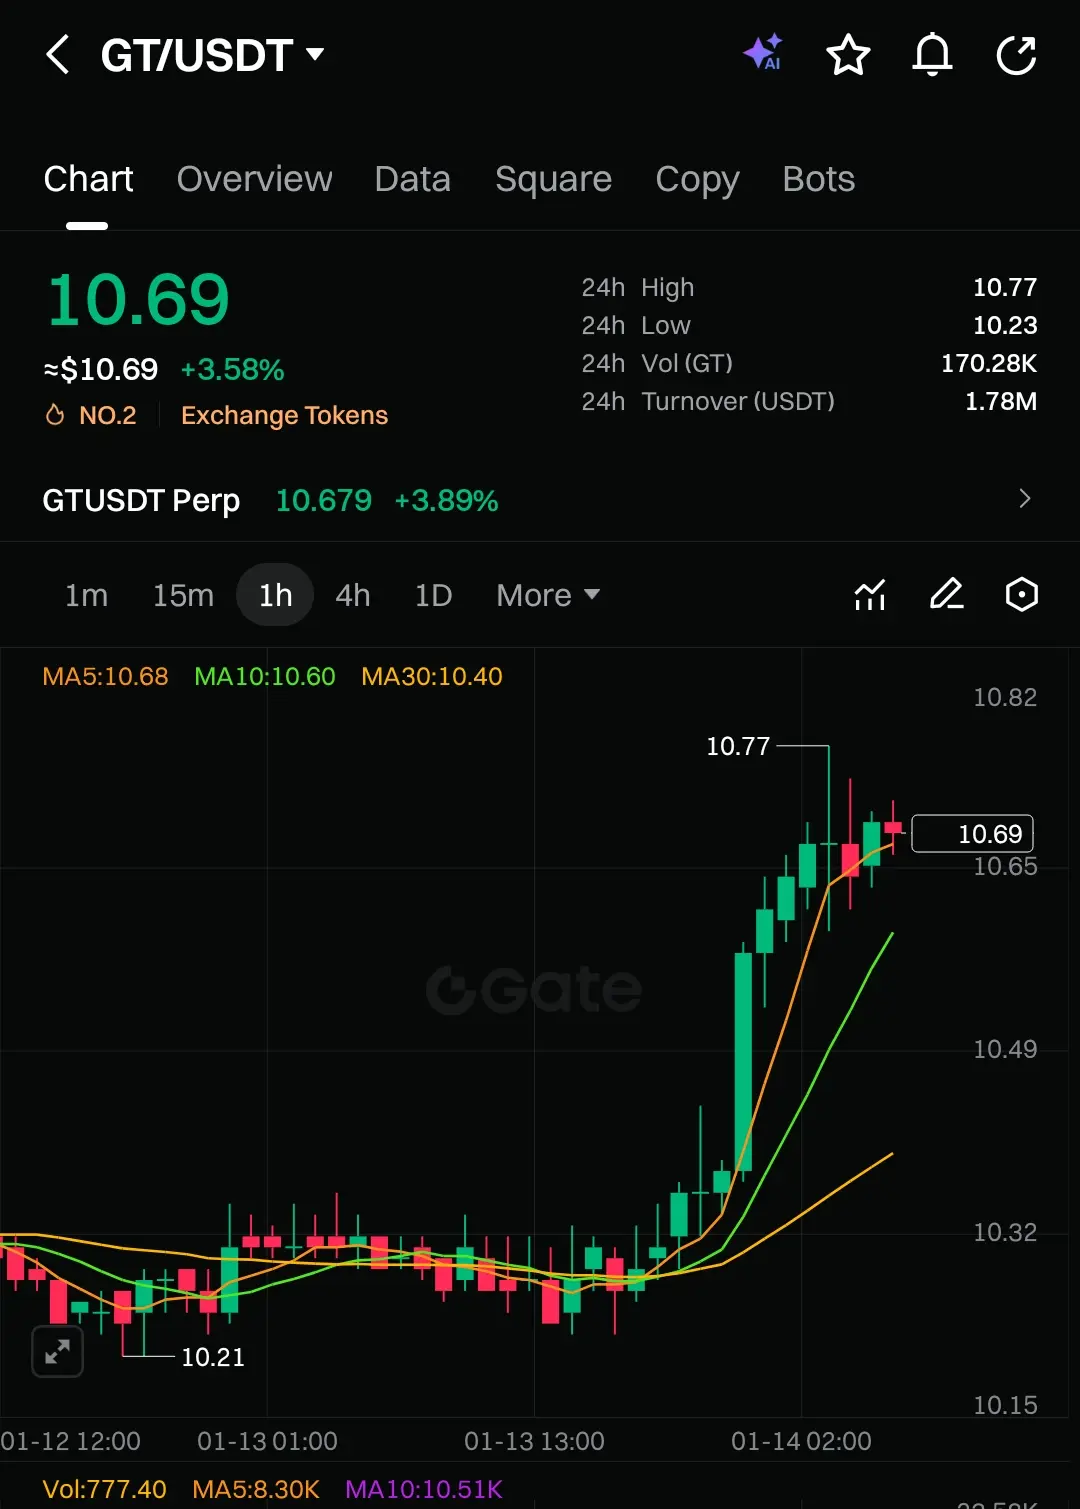
Task: Select the 1D timeframe
Action: pos(433,596)
